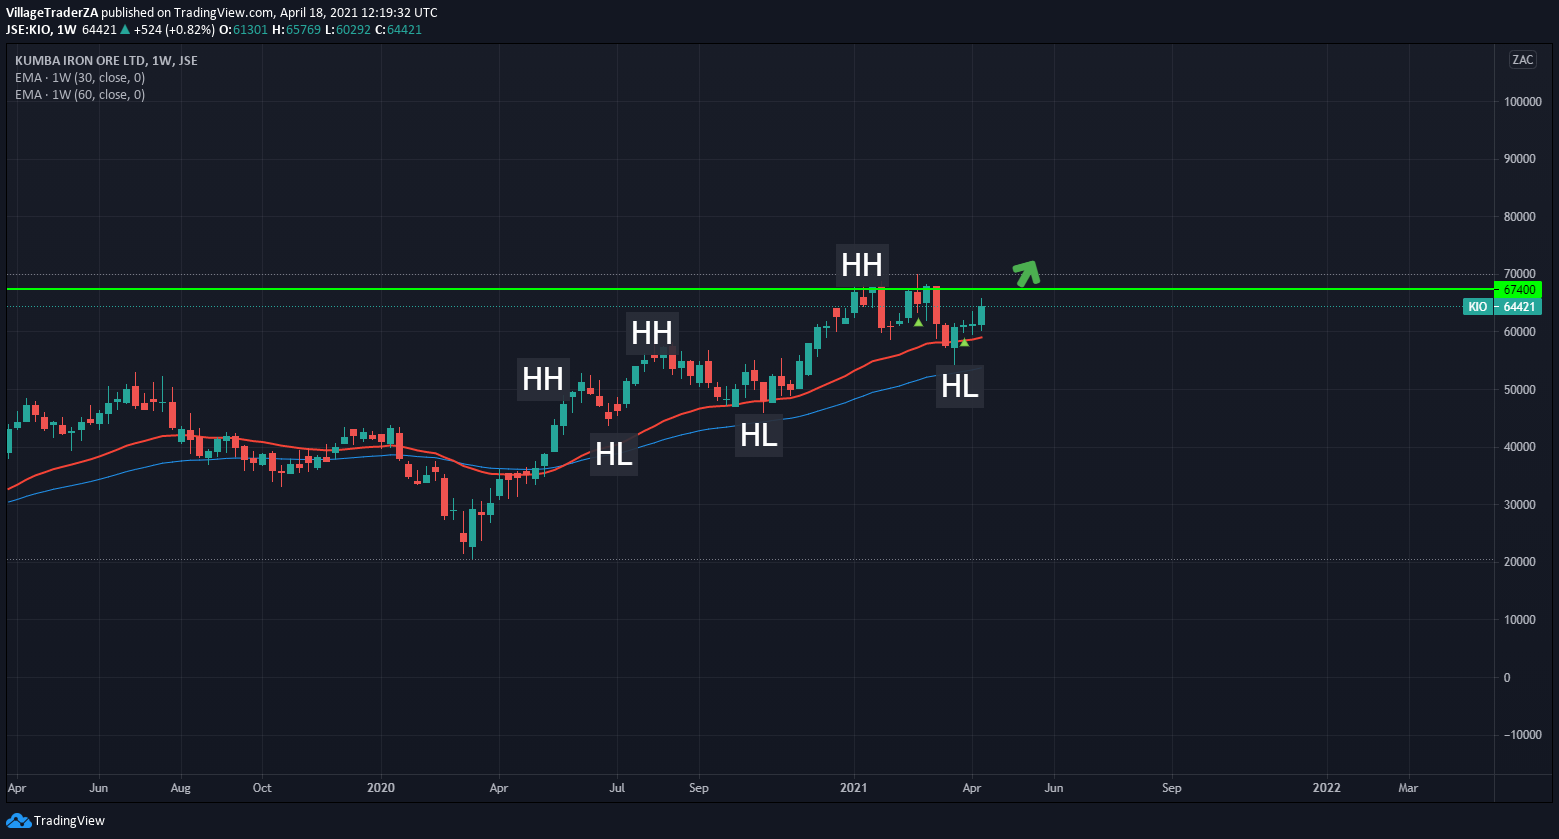Select the middle HL label on the blue EMA

pos(759,435)
